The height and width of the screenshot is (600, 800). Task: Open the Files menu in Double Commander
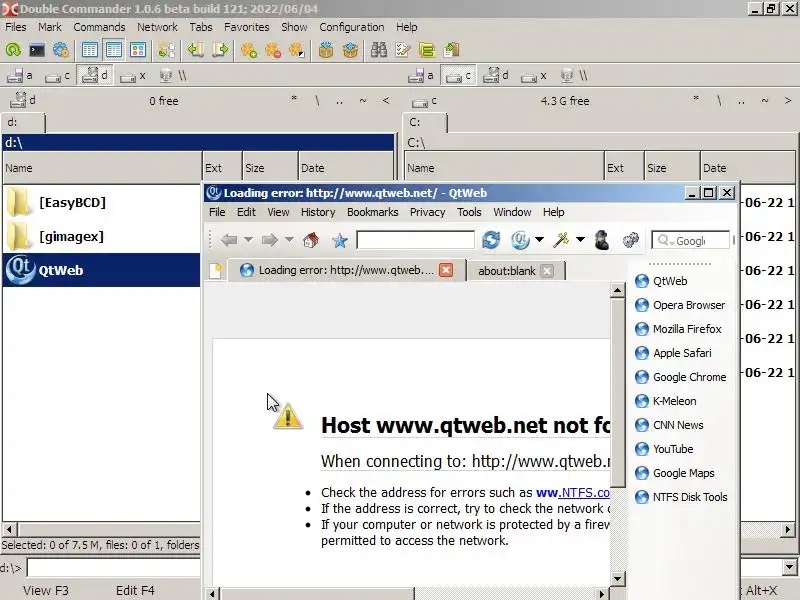(16, 27)
